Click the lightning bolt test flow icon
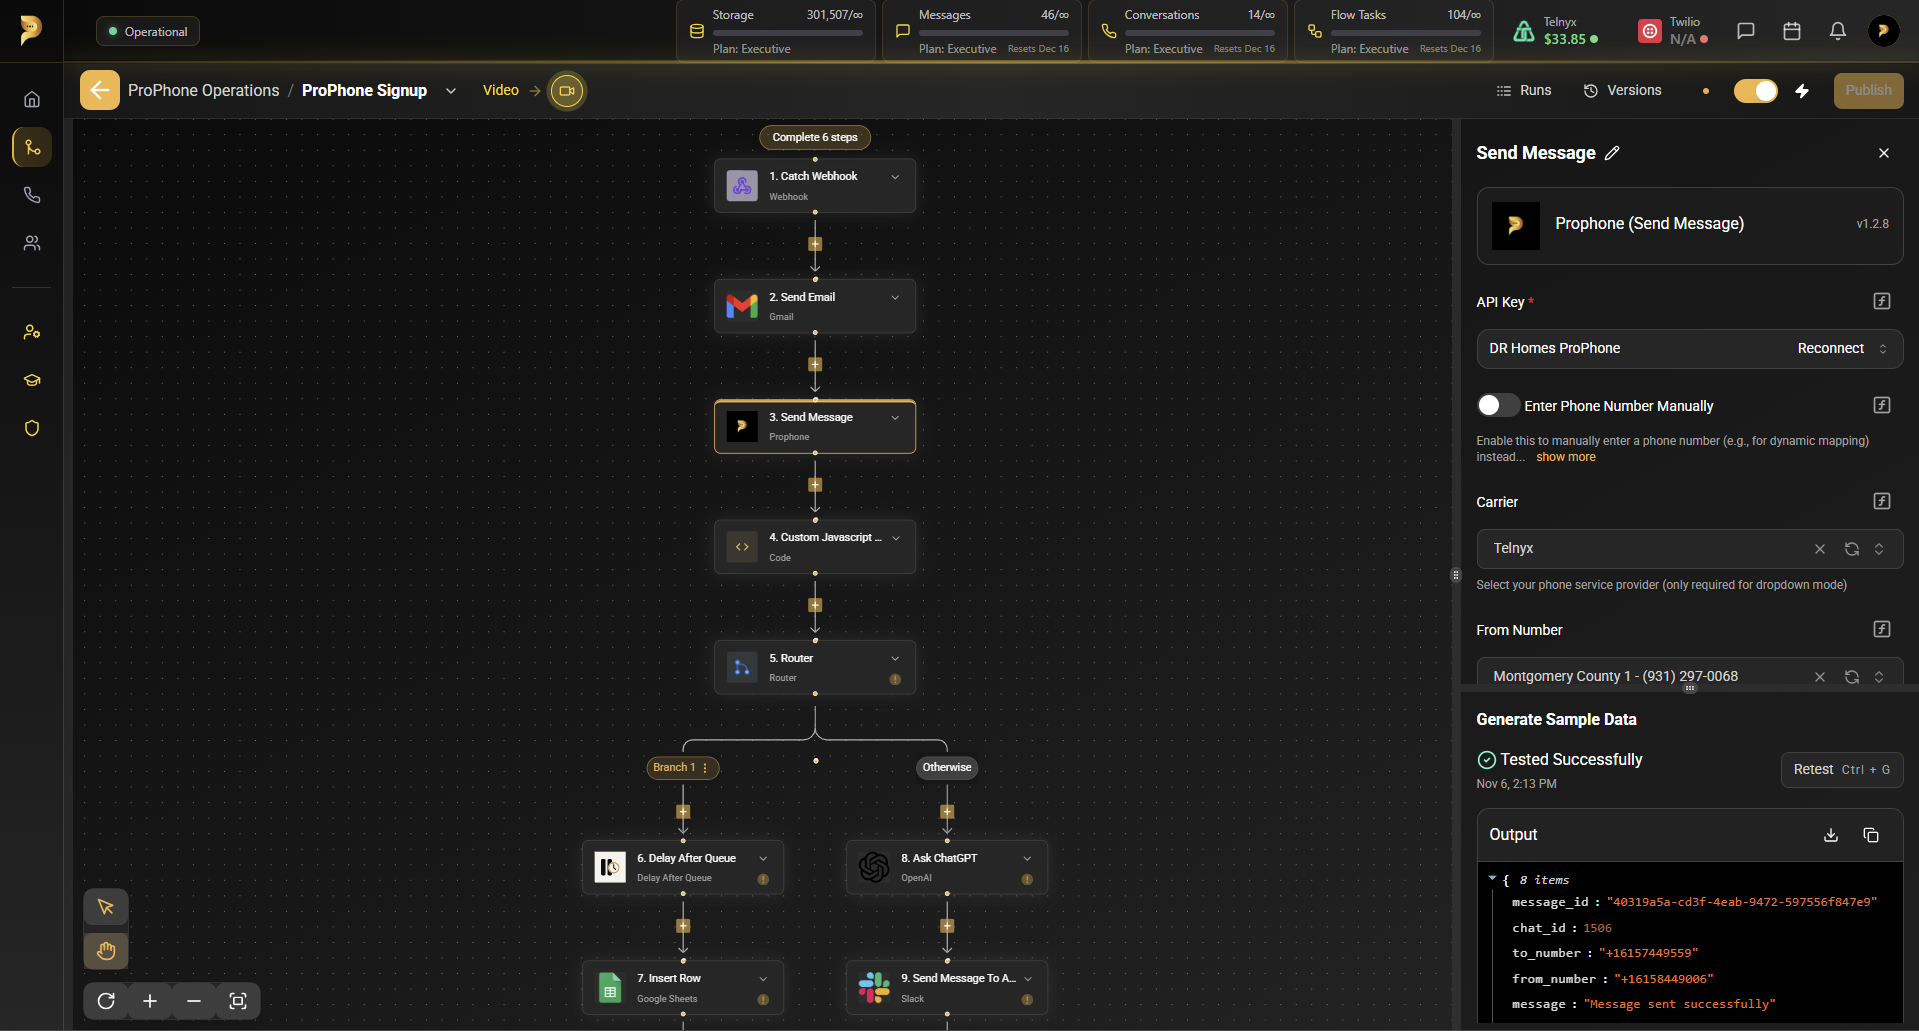1919x1031 pixels. pos(1802,91)
